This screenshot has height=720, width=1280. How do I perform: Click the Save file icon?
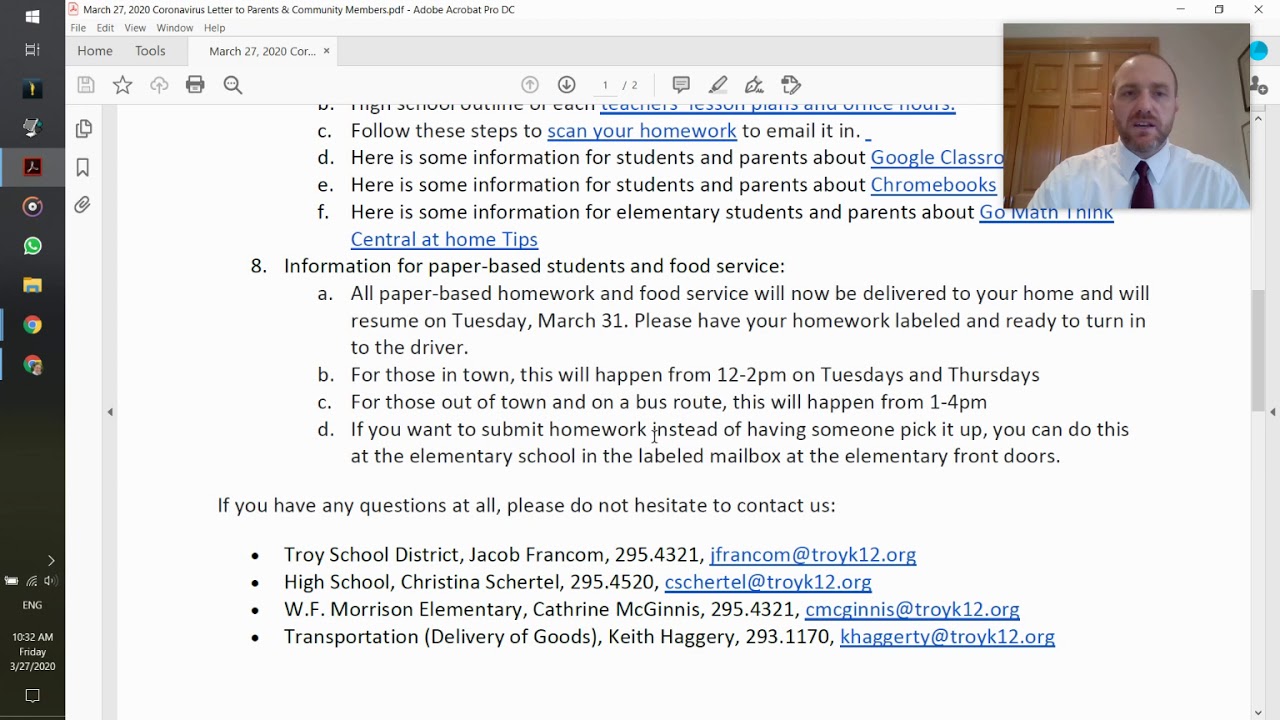point(86,85)
